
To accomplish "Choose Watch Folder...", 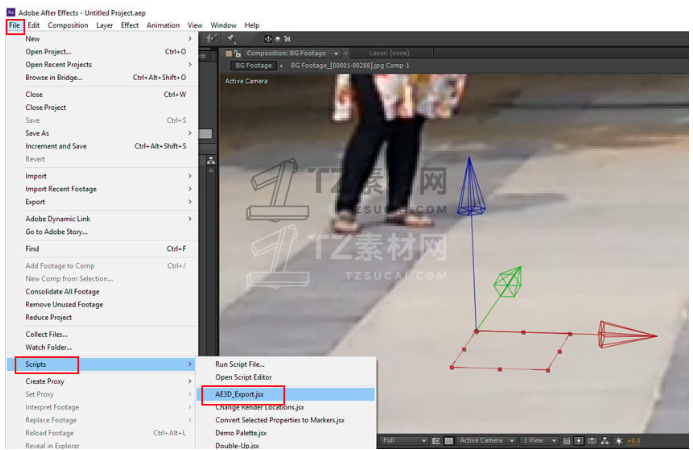I will (103, 347).
